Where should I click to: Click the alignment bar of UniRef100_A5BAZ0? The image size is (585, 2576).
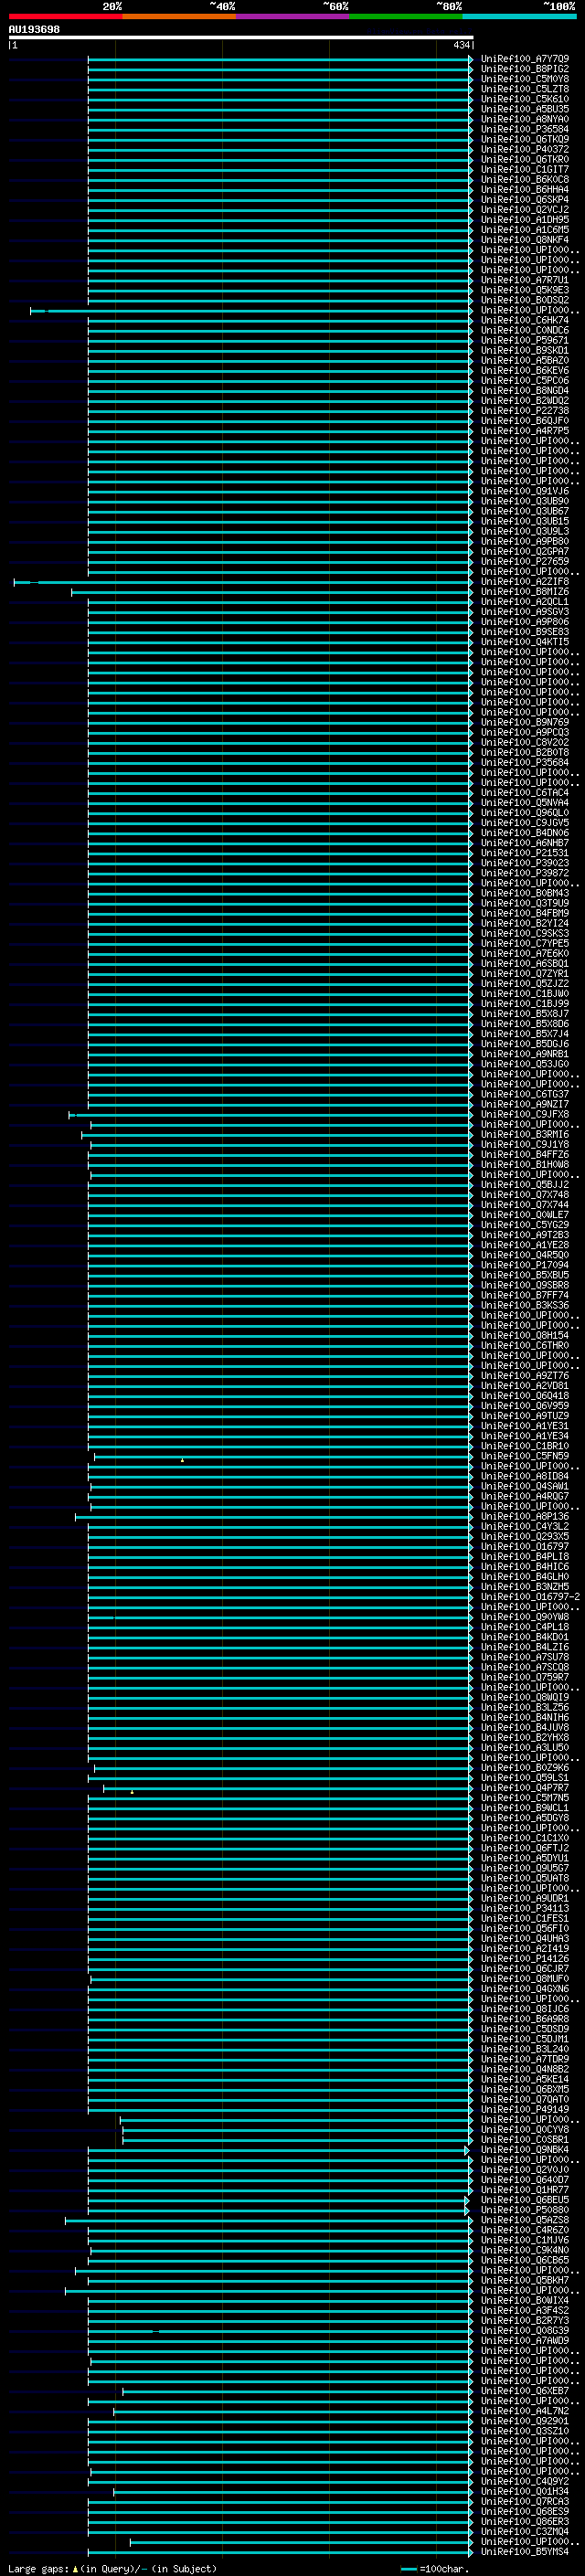click(x=279, y=361)
